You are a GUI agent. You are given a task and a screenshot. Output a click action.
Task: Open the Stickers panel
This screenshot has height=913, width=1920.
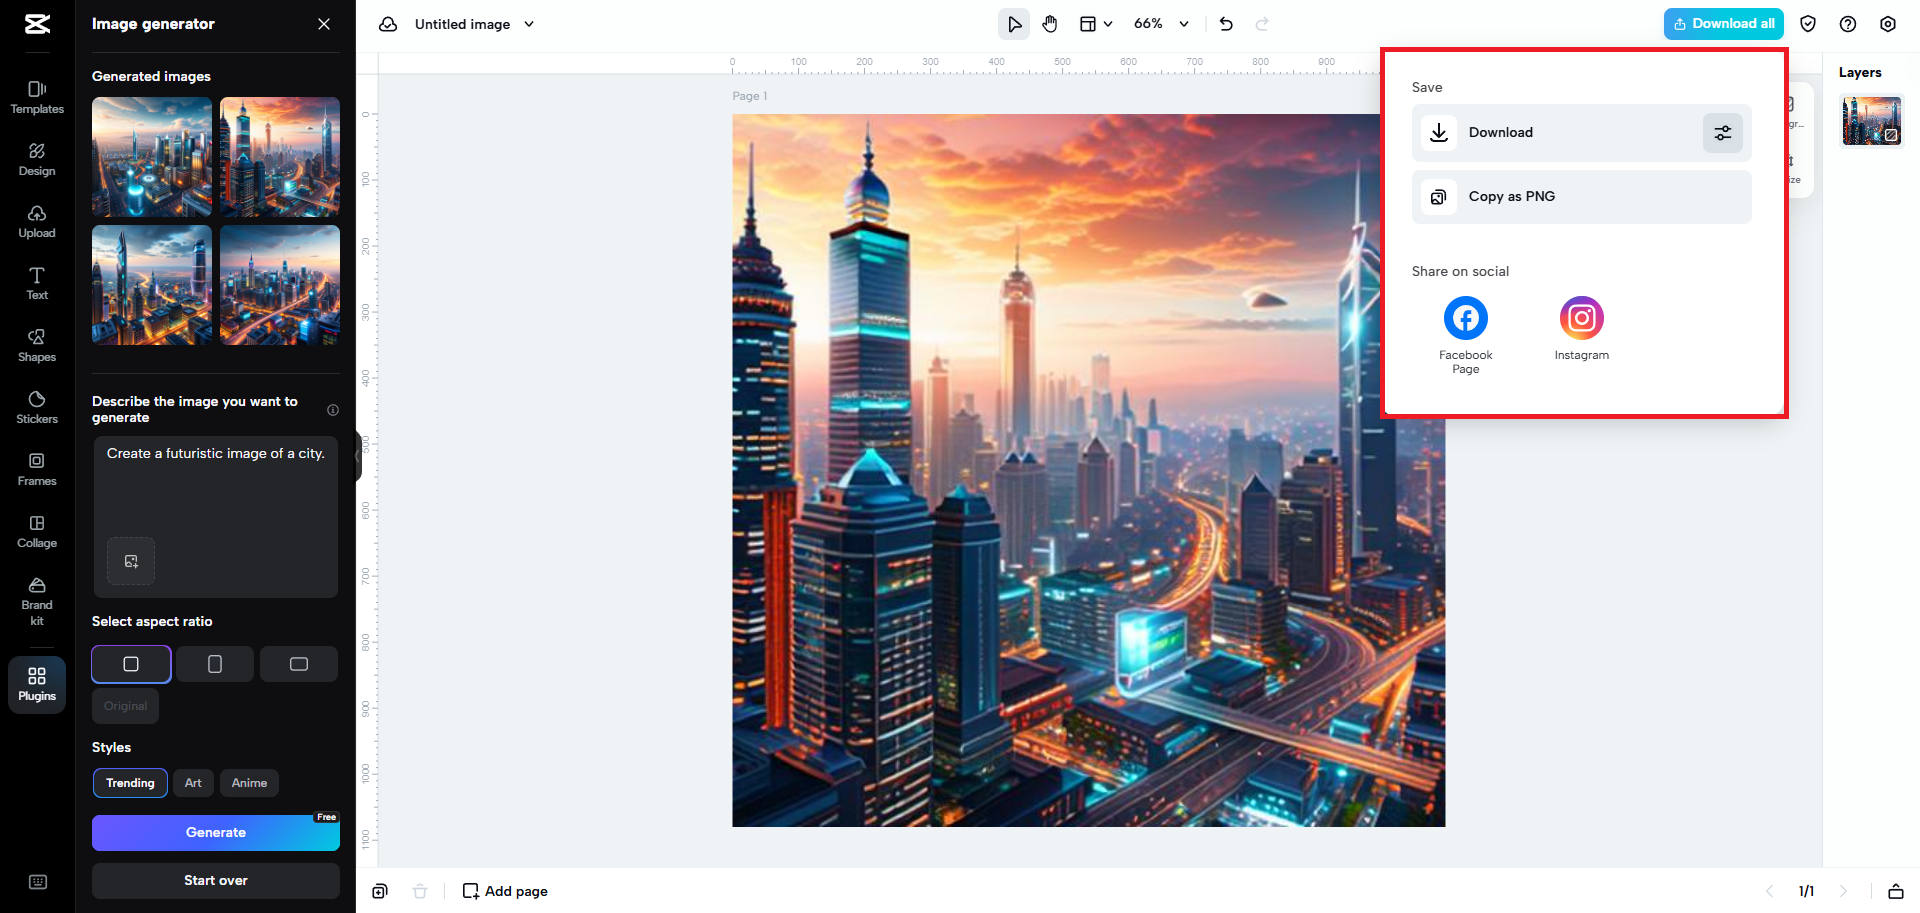tap(37, 407)
